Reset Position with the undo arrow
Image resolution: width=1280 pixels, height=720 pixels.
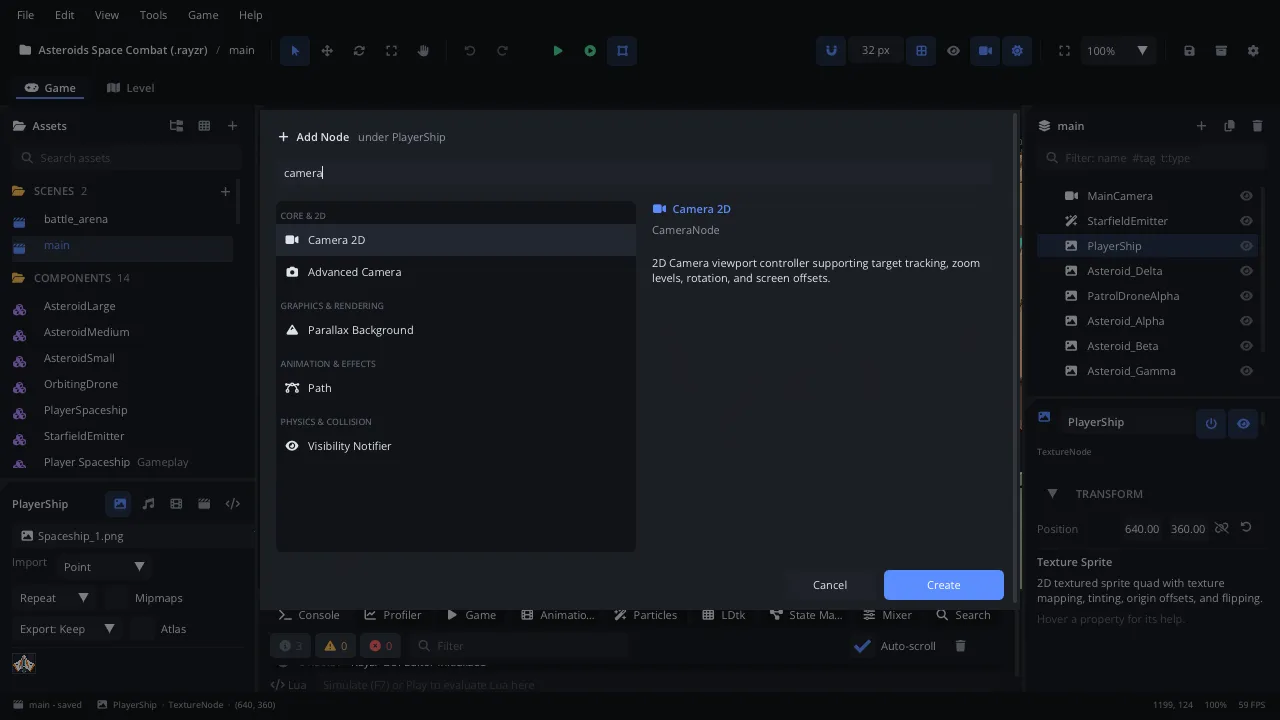[x=1246, y=528]
